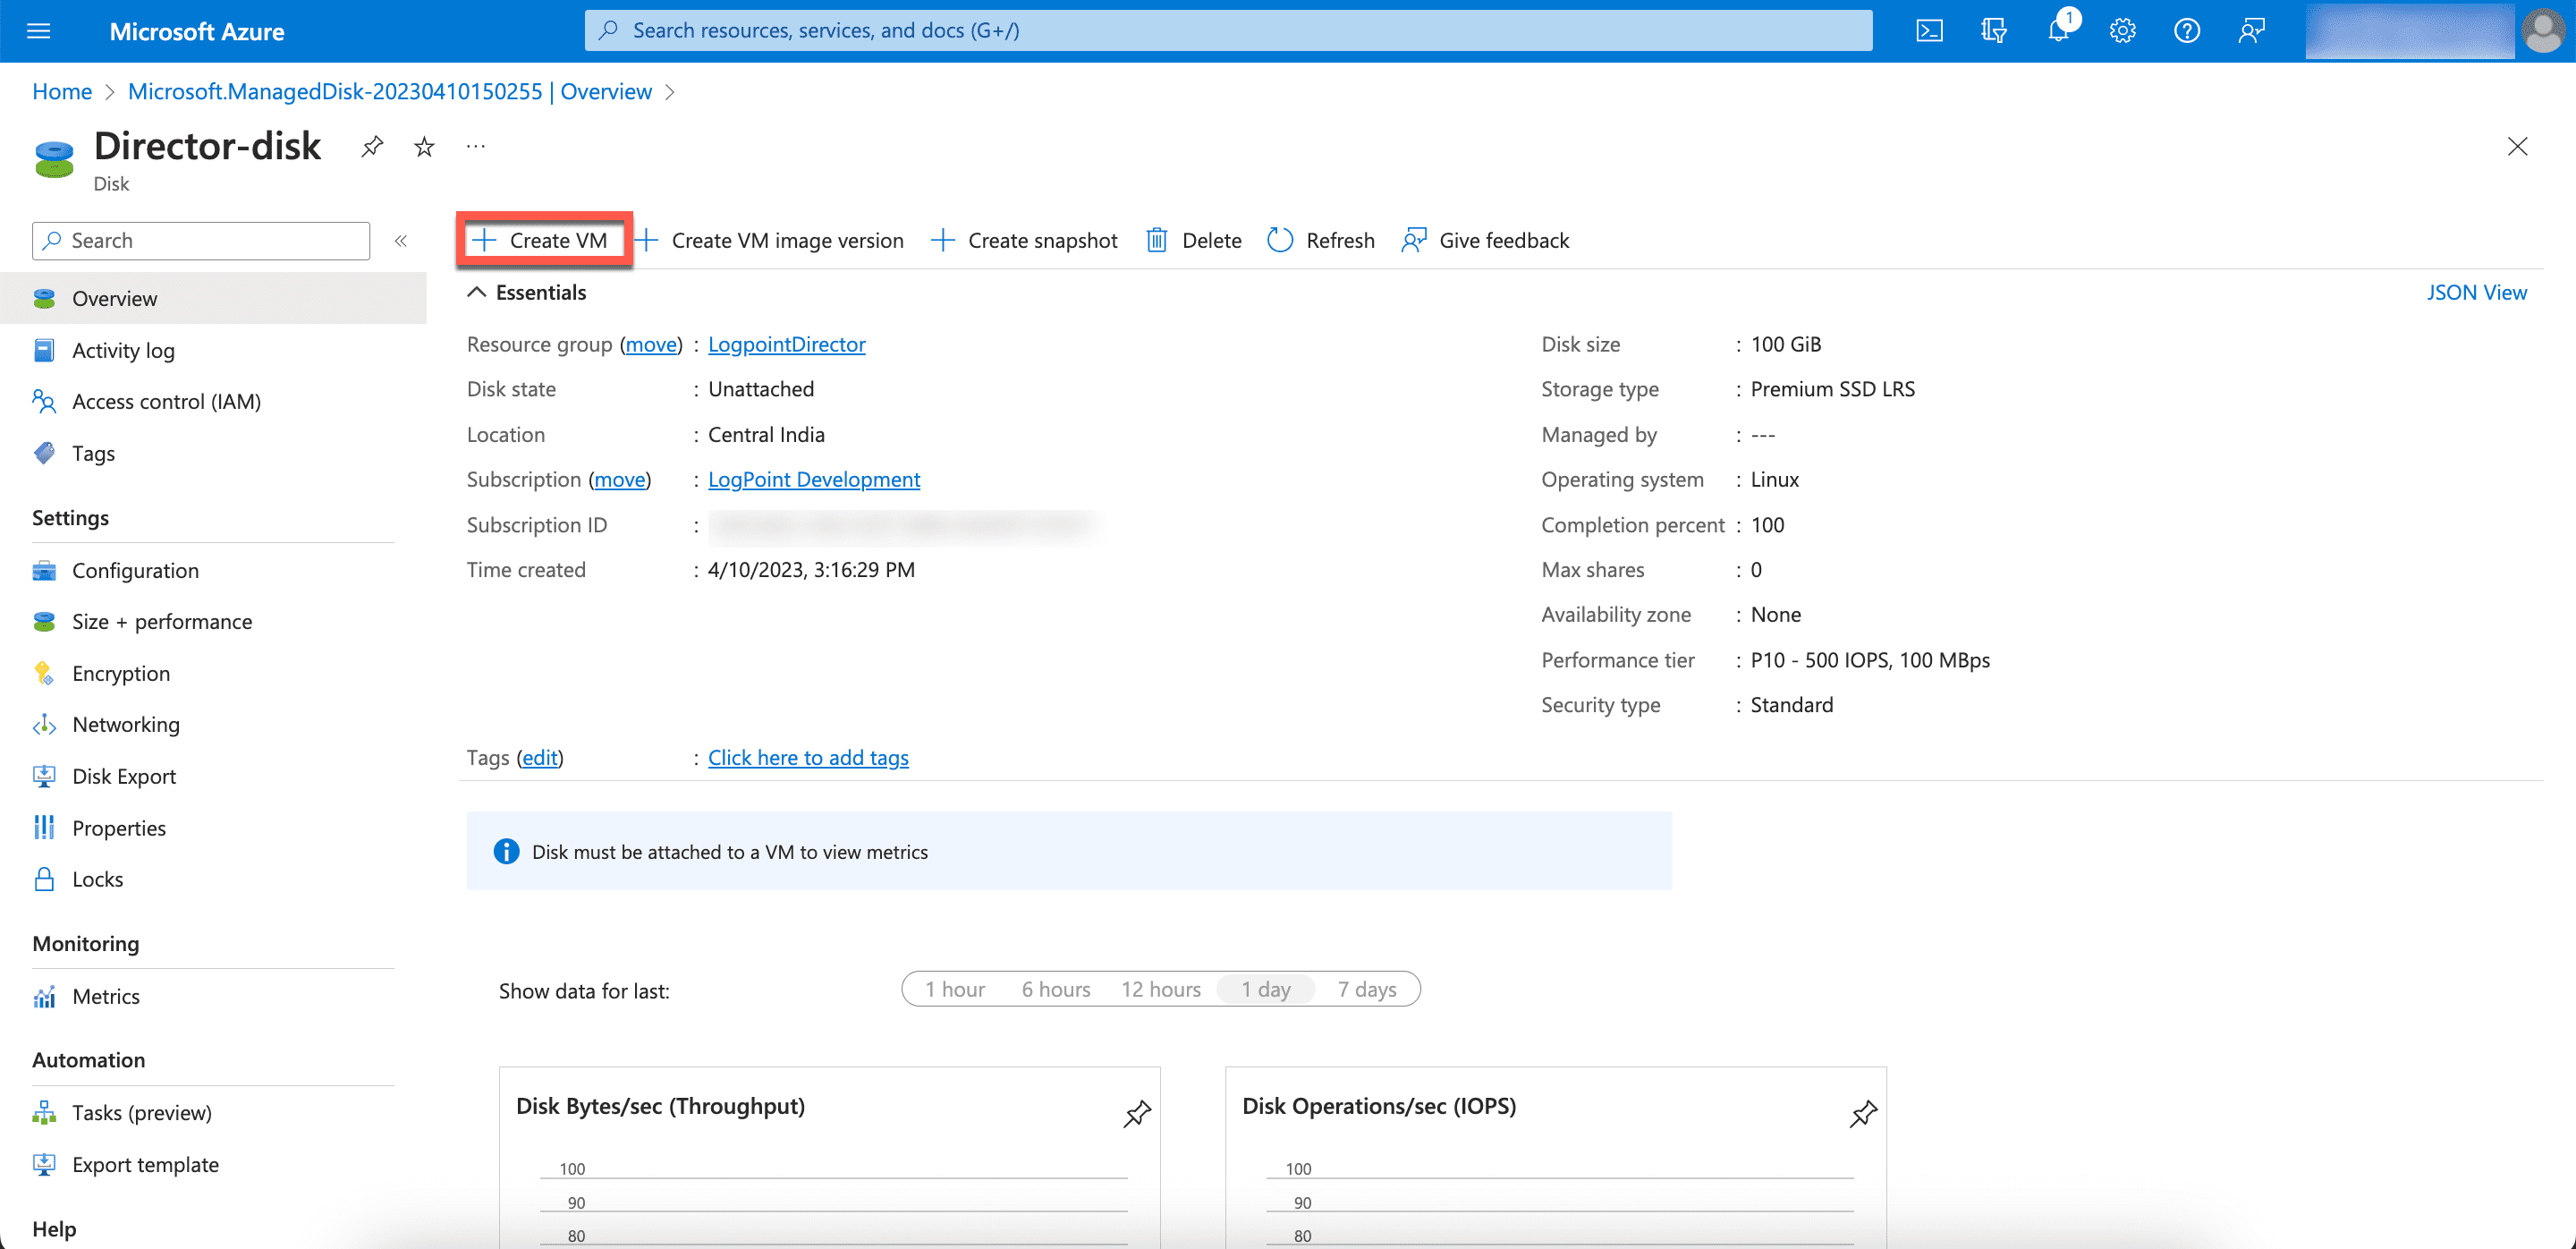2576x1249 pixels.
Task: Open the LogpointDirector resource group link
Action: coord(786,344)
